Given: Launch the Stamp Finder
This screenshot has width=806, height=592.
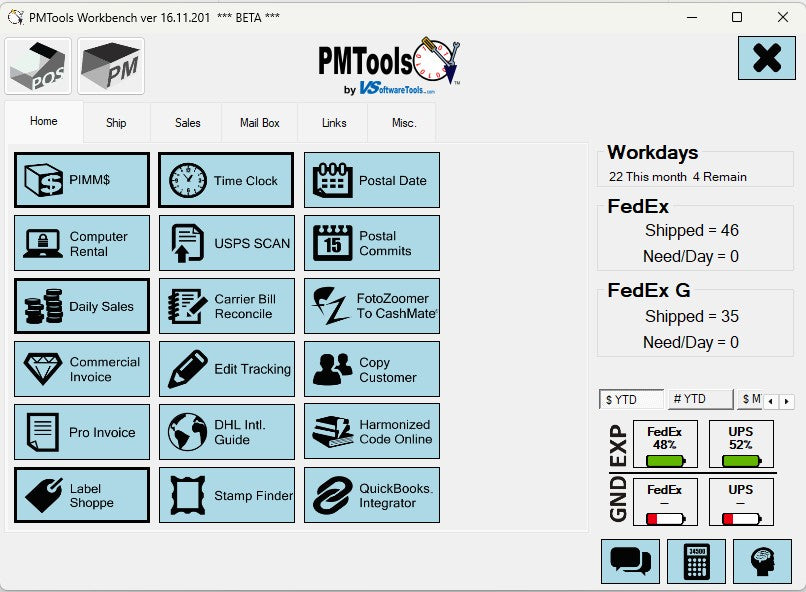Looking at the screenshot, I should 227,495.
